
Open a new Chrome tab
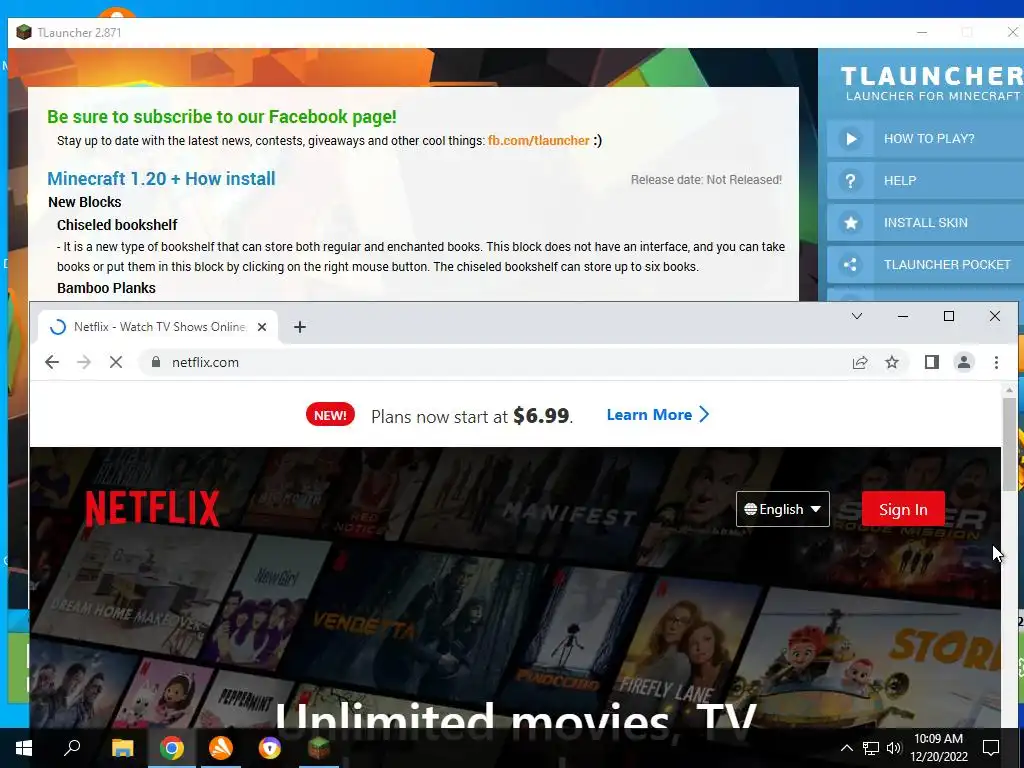coord(300,327)
